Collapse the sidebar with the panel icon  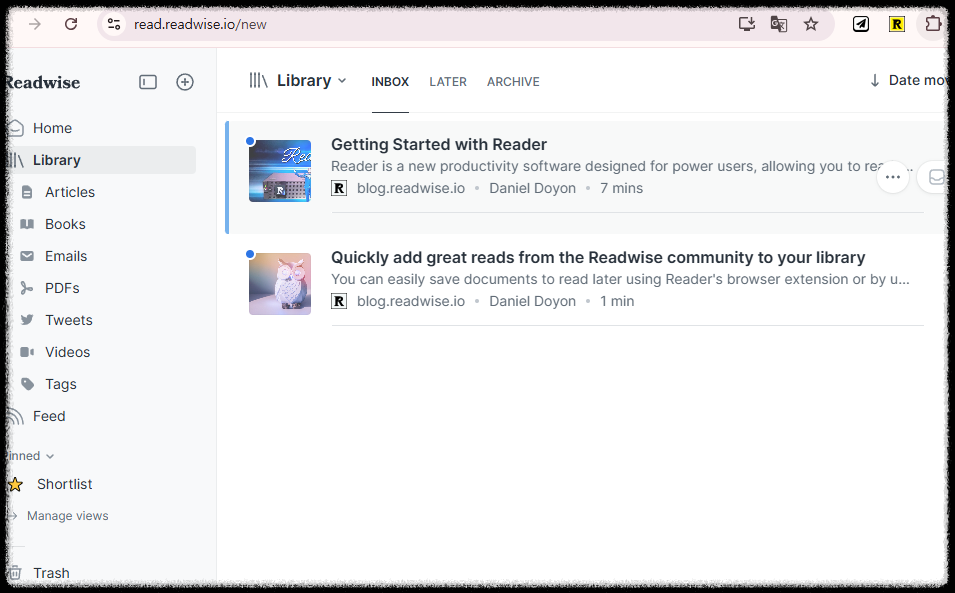148,82
